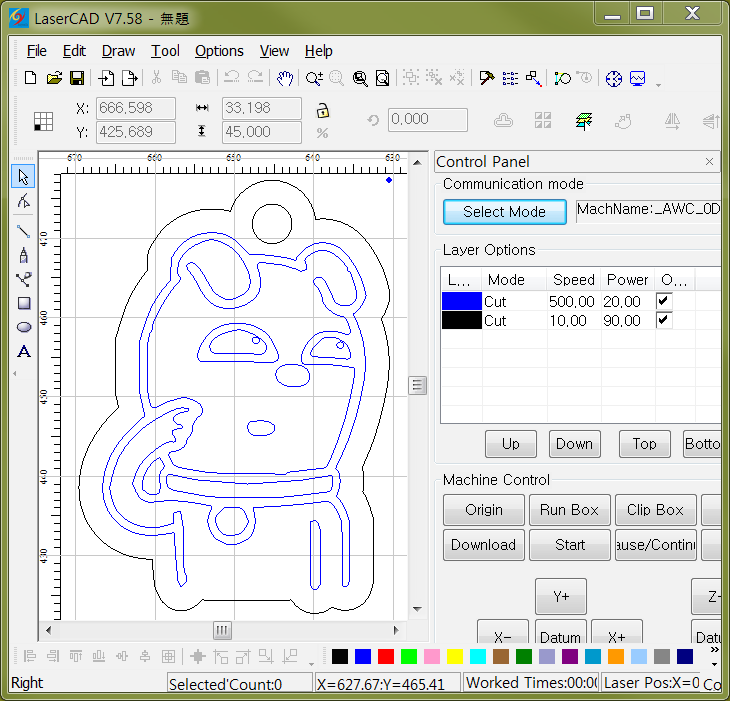Open the Draw menu
Viewport: 730px width, 701px height.
pos(118,51)
